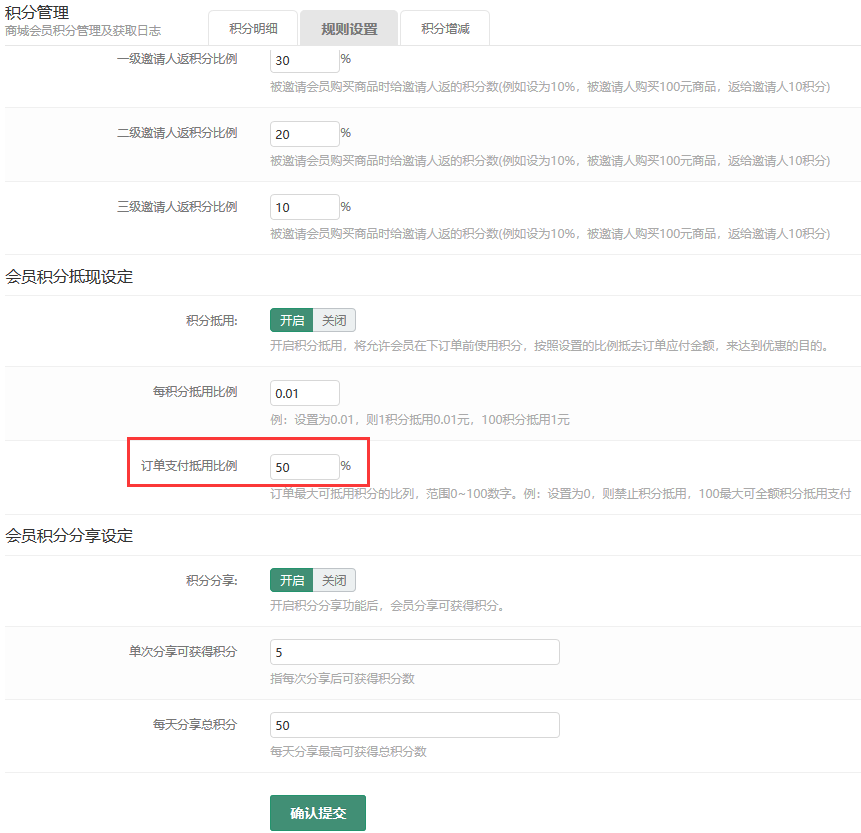This screenshot has width=861, height=833.
Task: Click the 积分管理 heading
Action: tap(40, 13)
